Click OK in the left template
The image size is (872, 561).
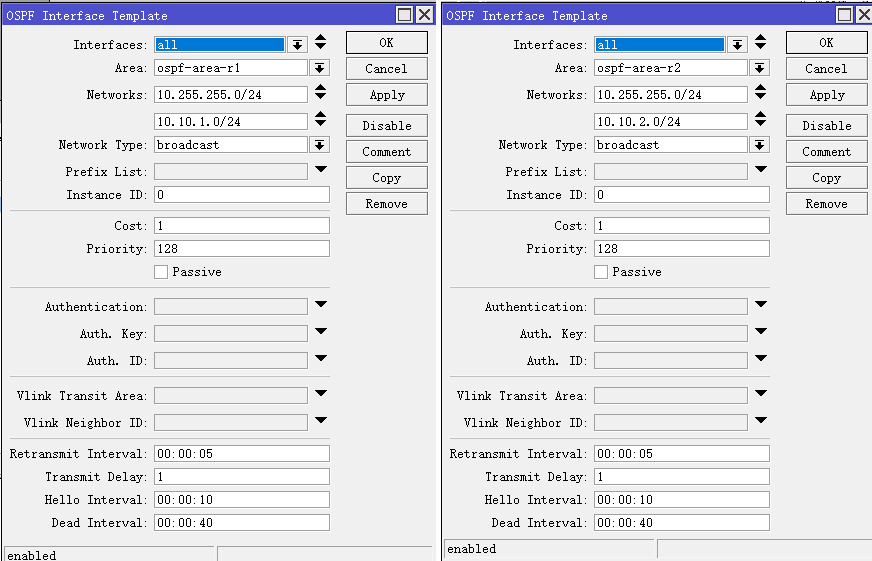pyautogui.click(x=386, y=43)
